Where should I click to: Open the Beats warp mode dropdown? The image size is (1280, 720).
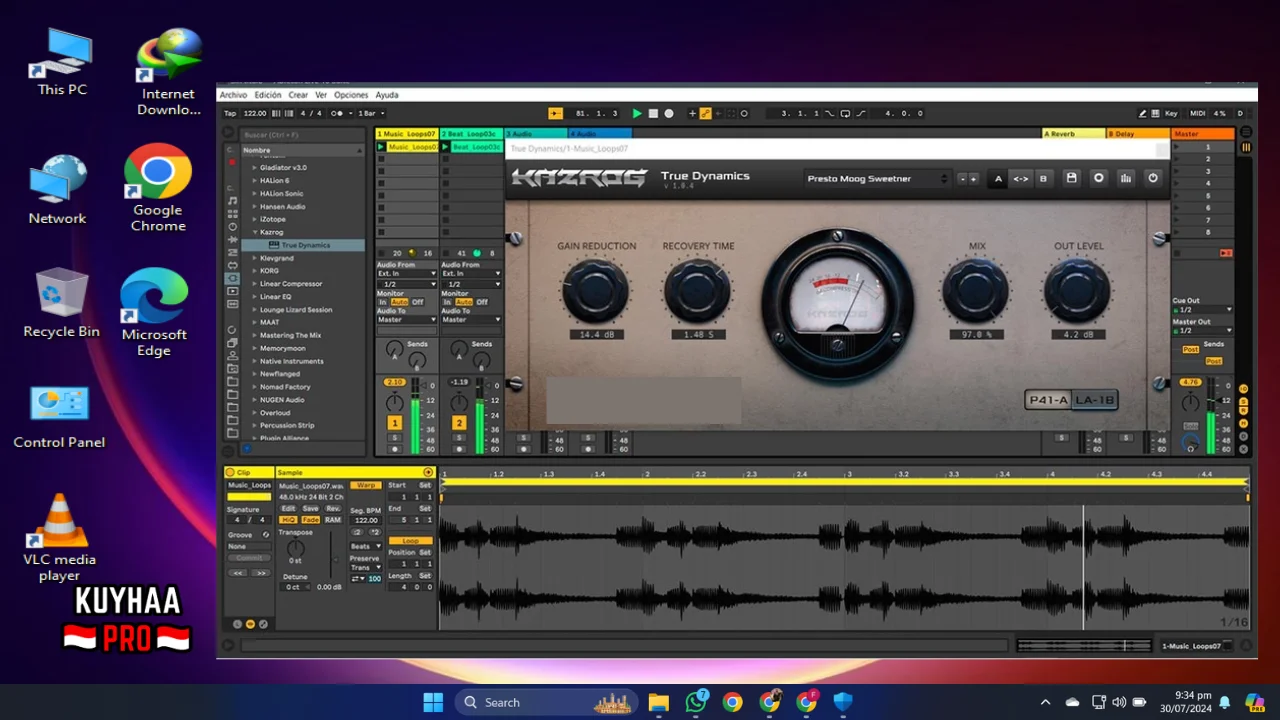pyautogui.click(x=366, y=547)
